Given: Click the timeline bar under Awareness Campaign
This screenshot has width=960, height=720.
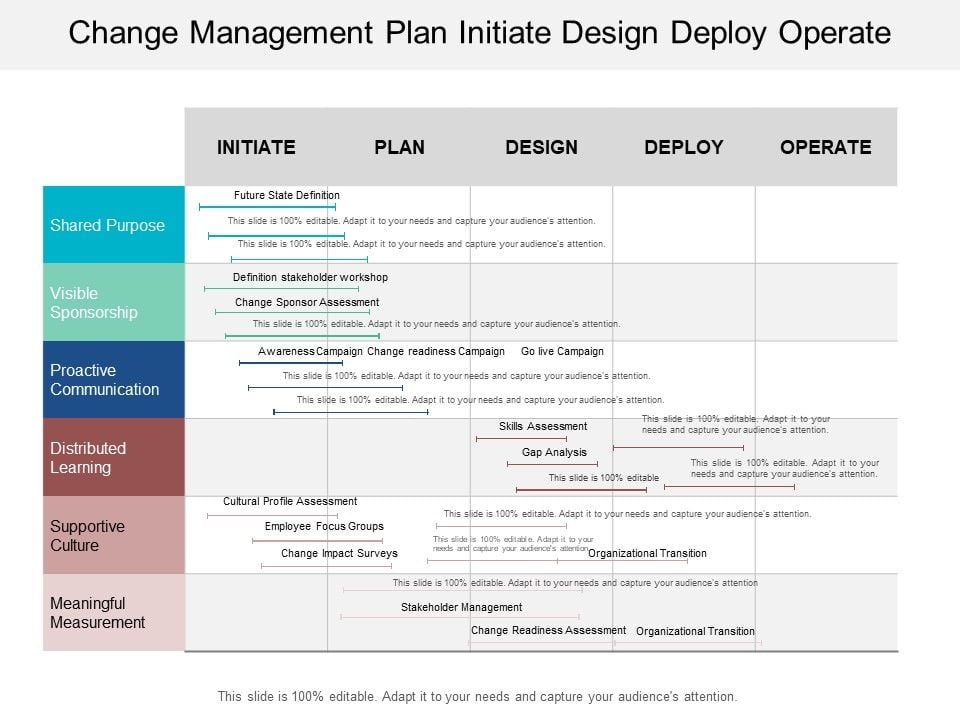Looking at the screenshot, I should click(x=291, y=363).
